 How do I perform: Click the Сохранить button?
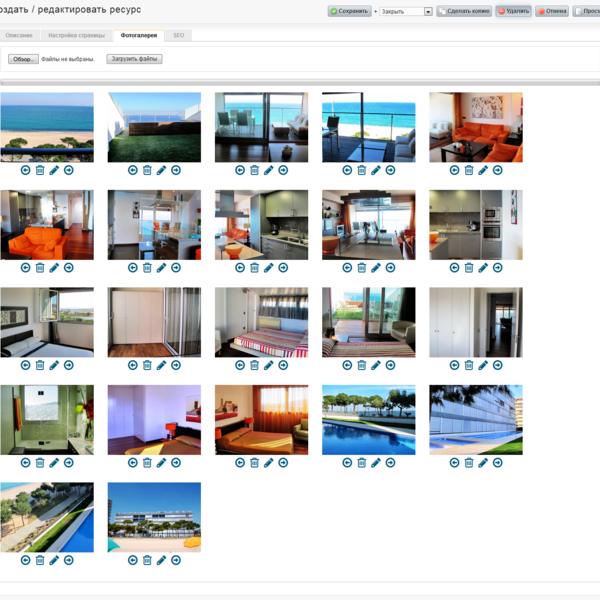coord(350,11)
